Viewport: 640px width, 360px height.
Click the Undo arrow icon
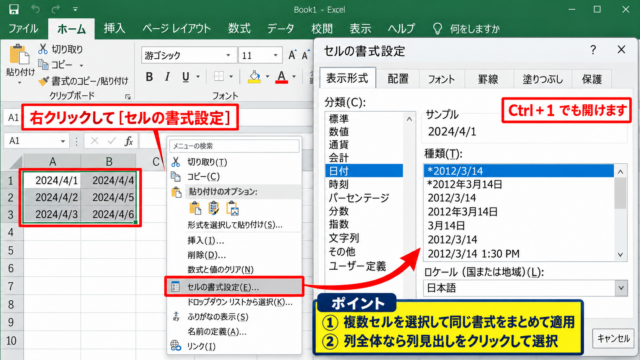tap(36, 9)
